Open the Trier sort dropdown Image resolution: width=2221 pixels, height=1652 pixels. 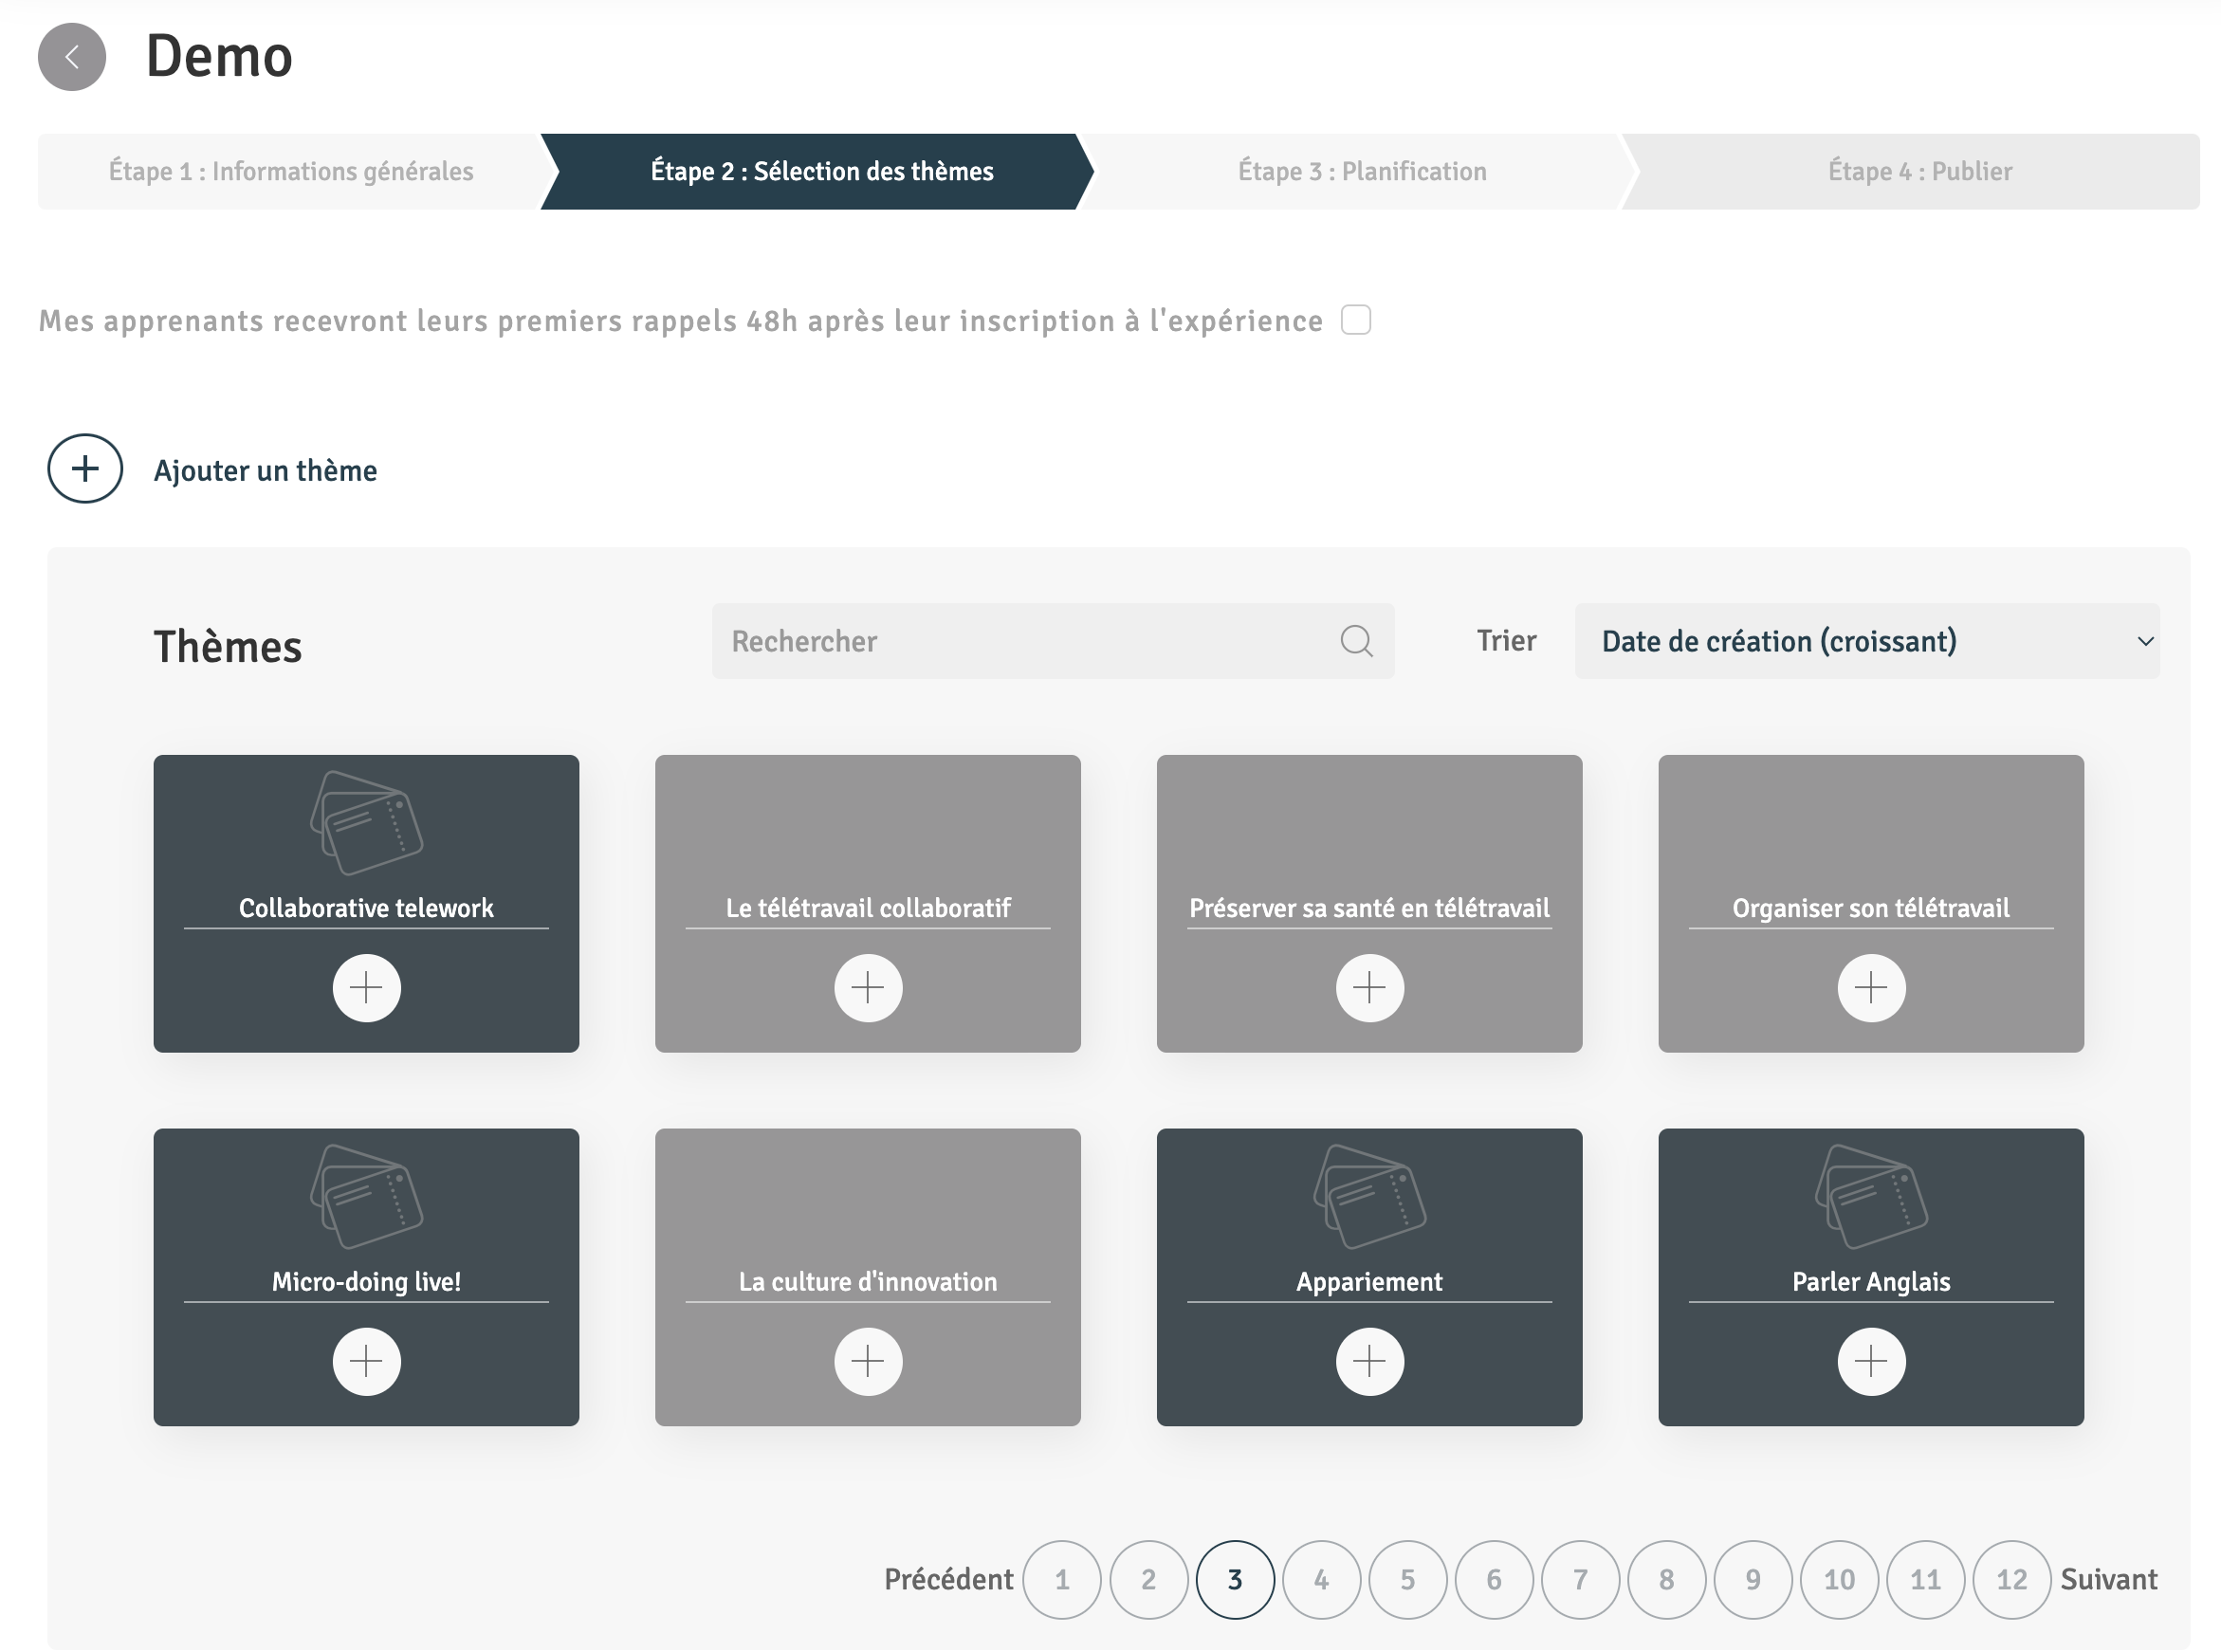click(x=1867, y=641)
